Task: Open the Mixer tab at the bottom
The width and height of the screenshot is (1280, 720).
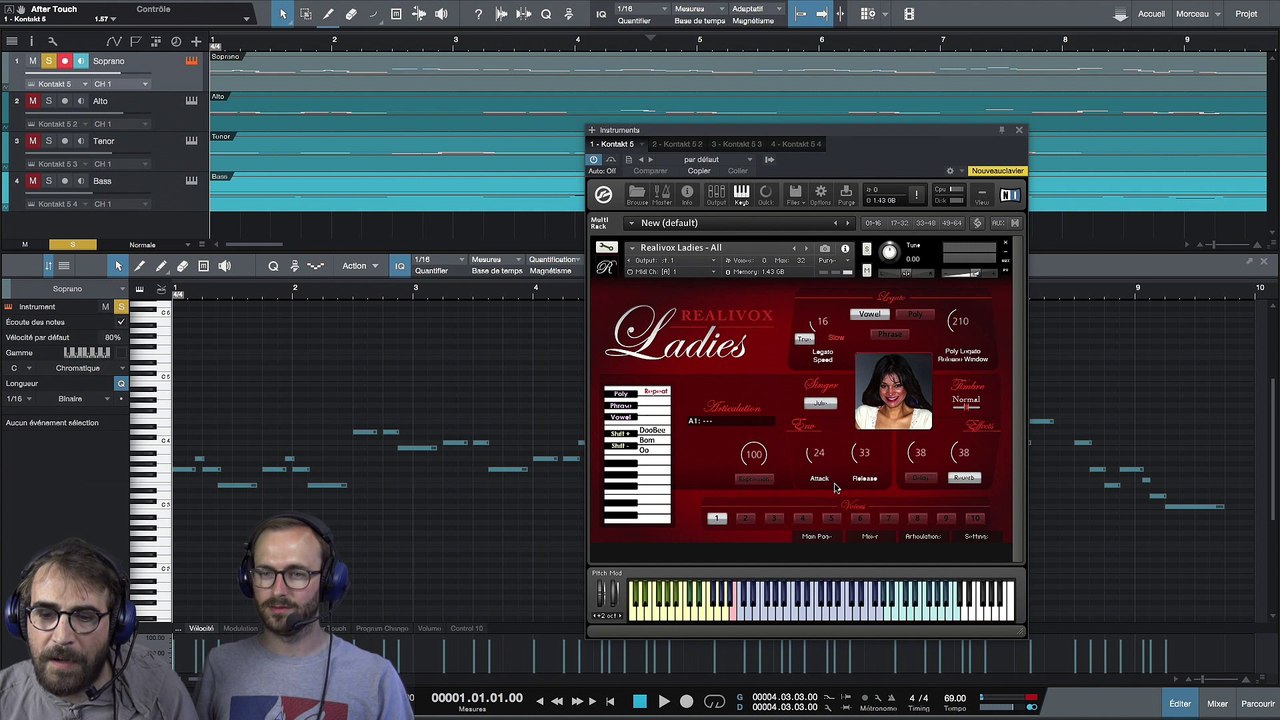Action: tap(1217, 704)
